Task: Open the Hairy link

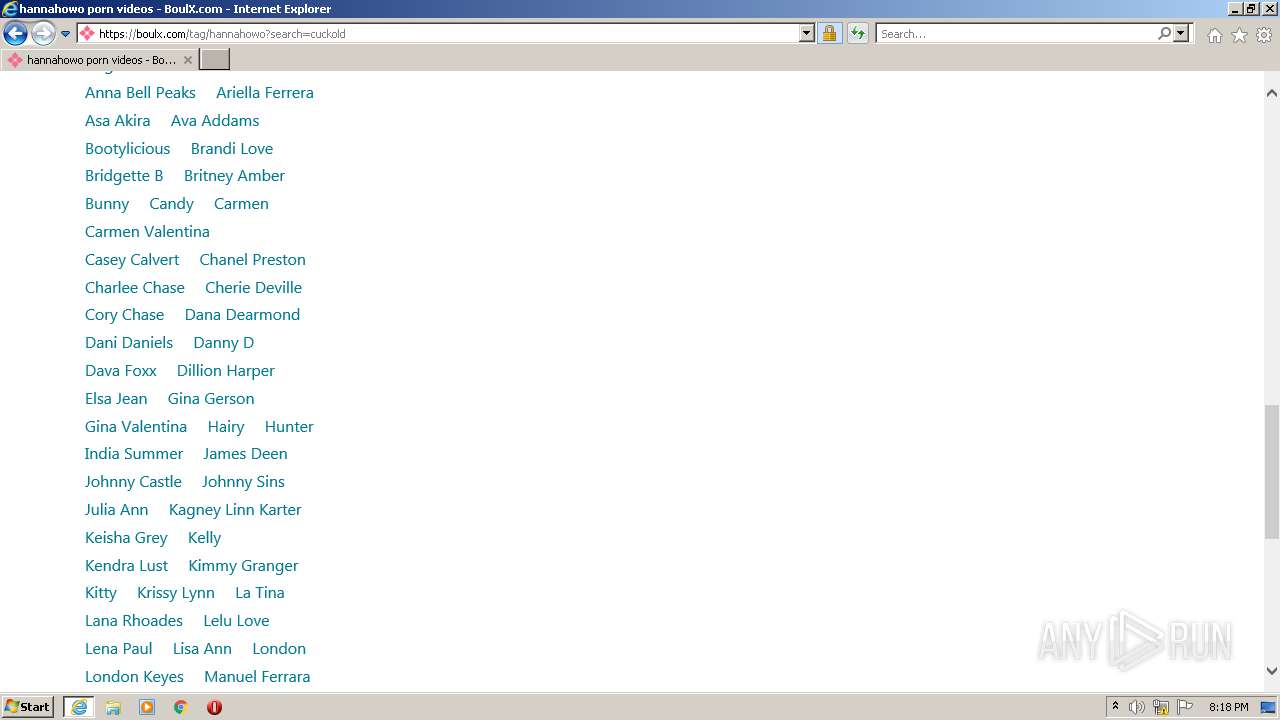Action: (x=226, y=426)
